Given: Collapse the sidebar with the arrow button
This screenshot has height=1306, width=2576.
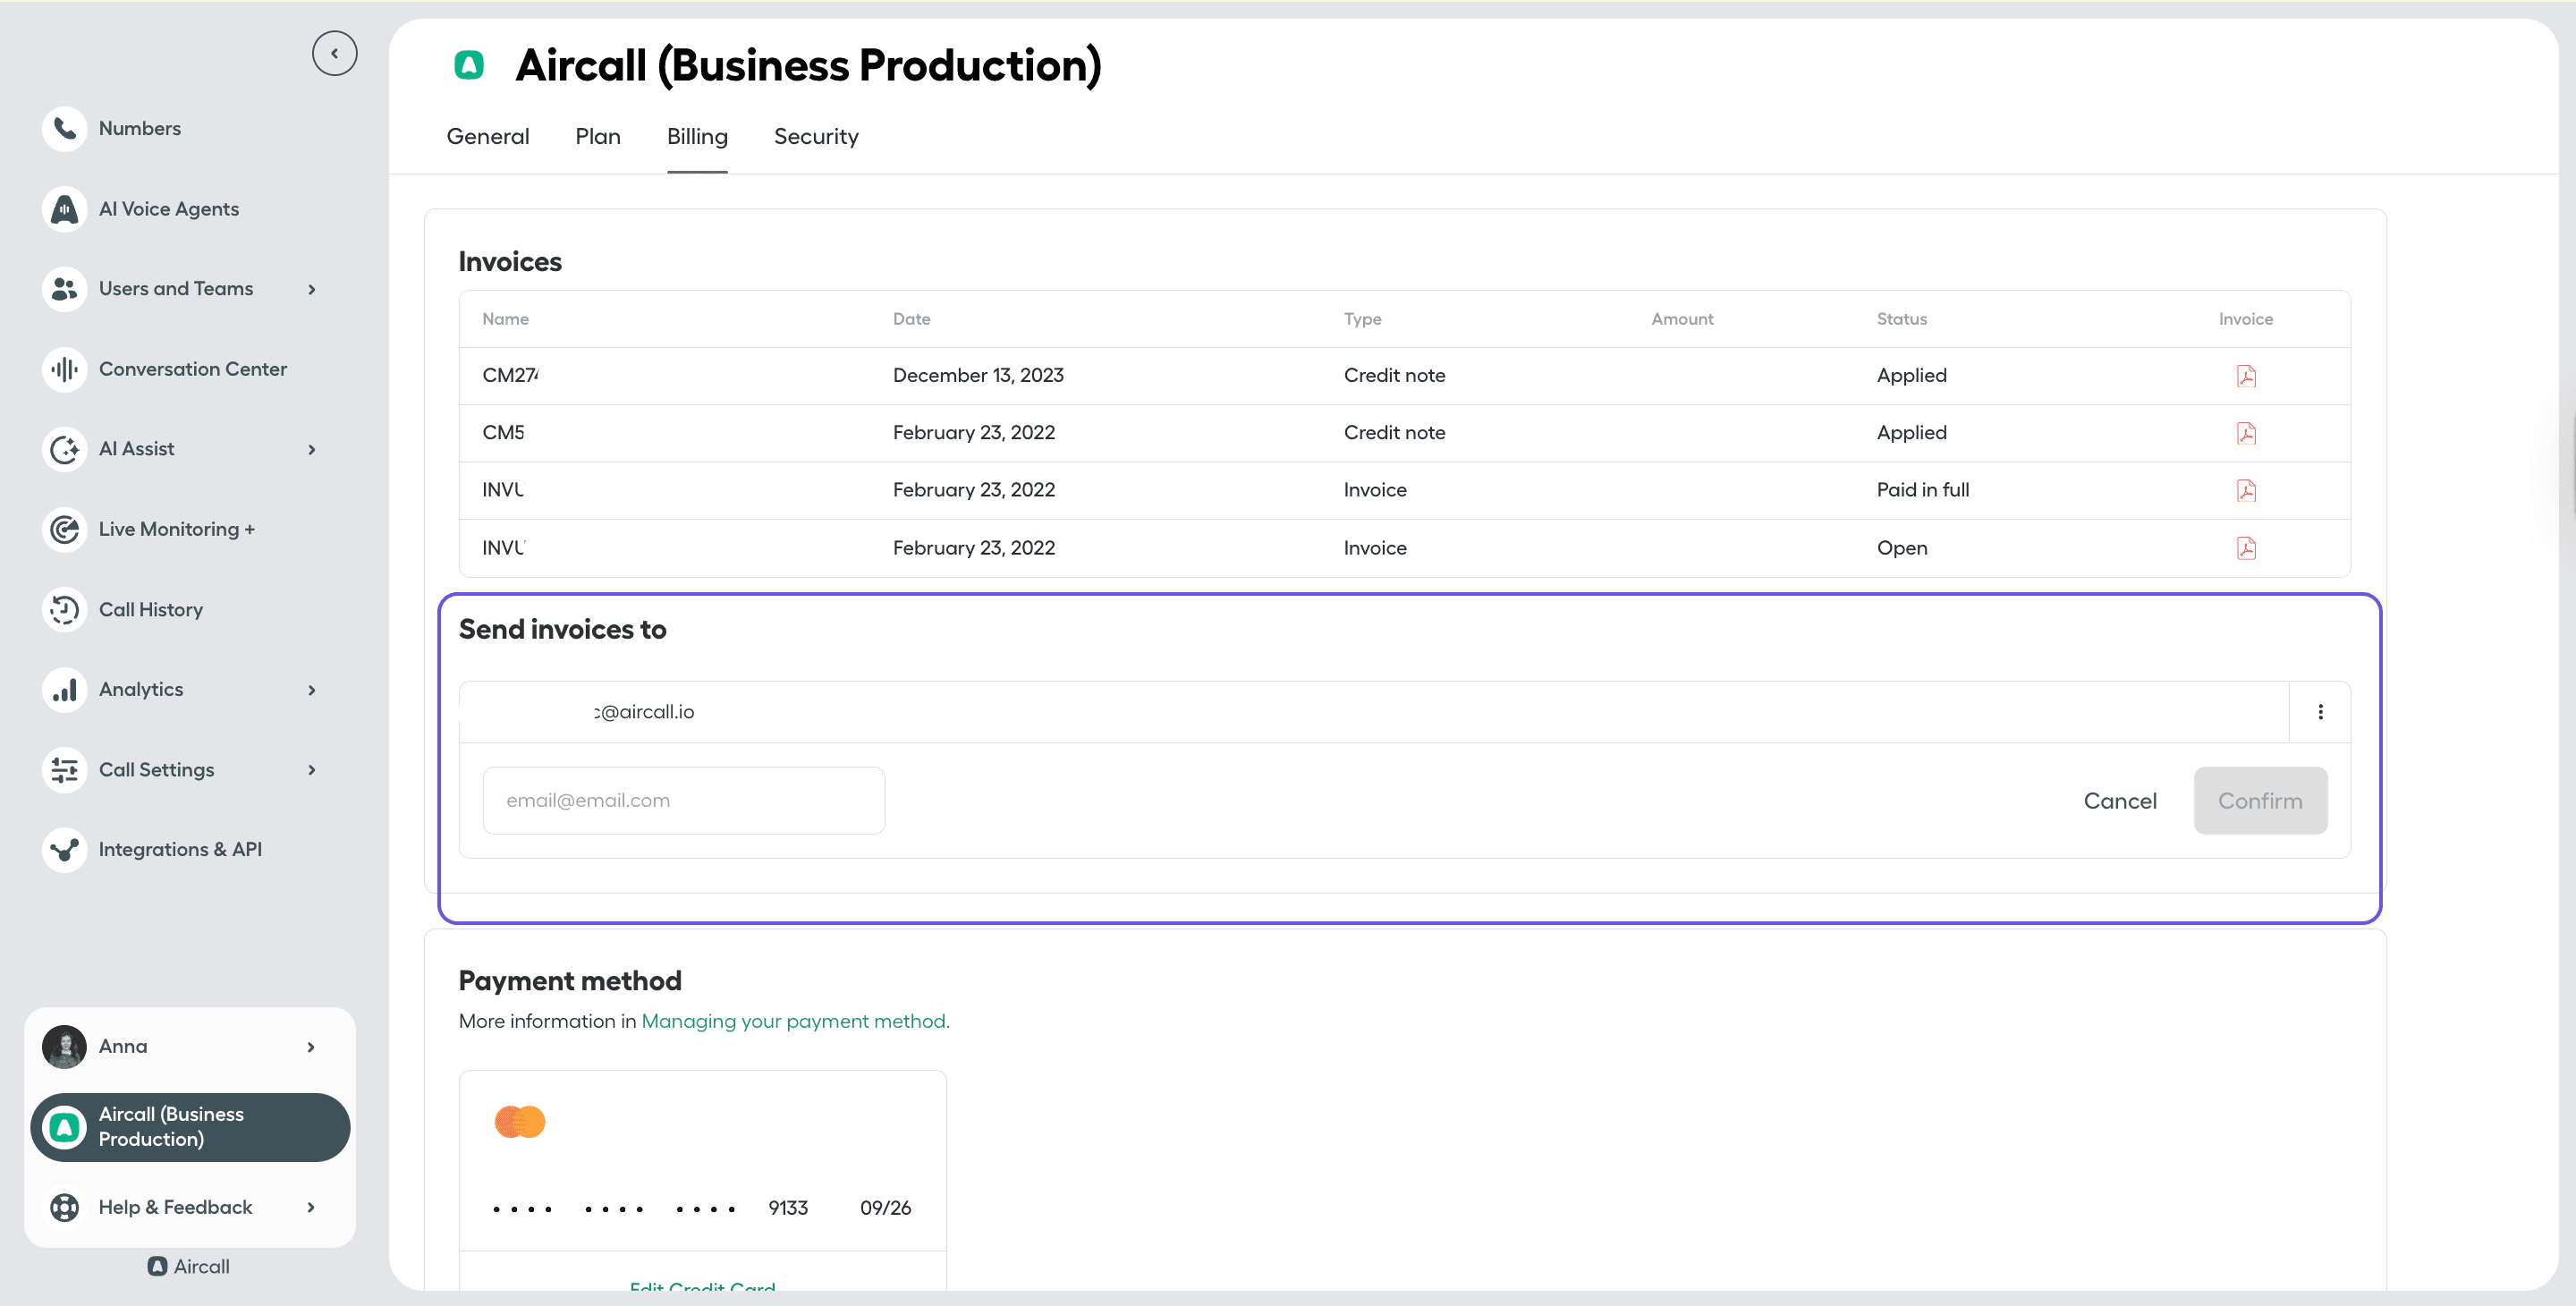Looking at the screenshot, I should tap(334, 54).
